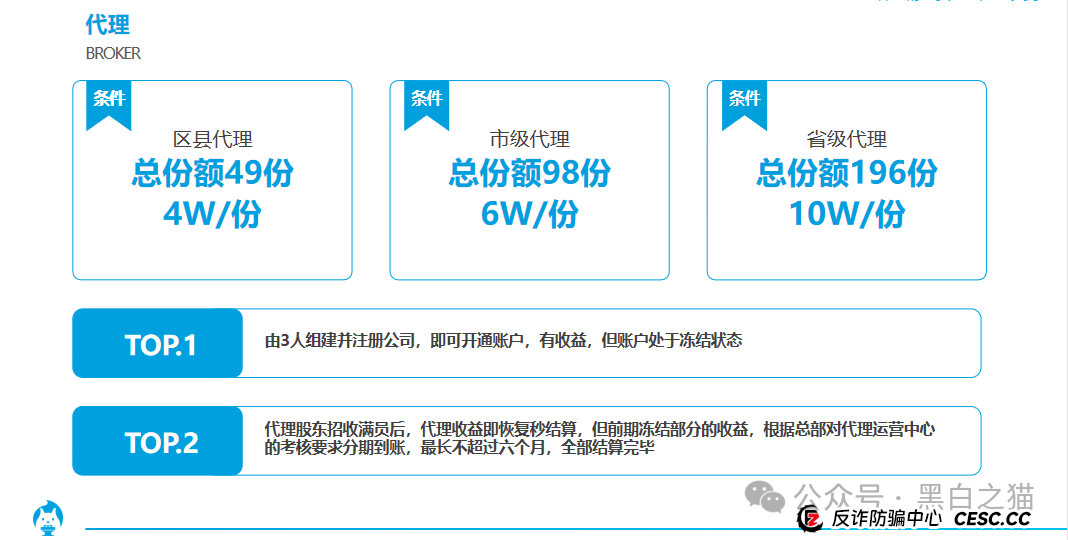1068x540 pixels.
Task: Click the 省级代理 title
Action: pos(847,140)
